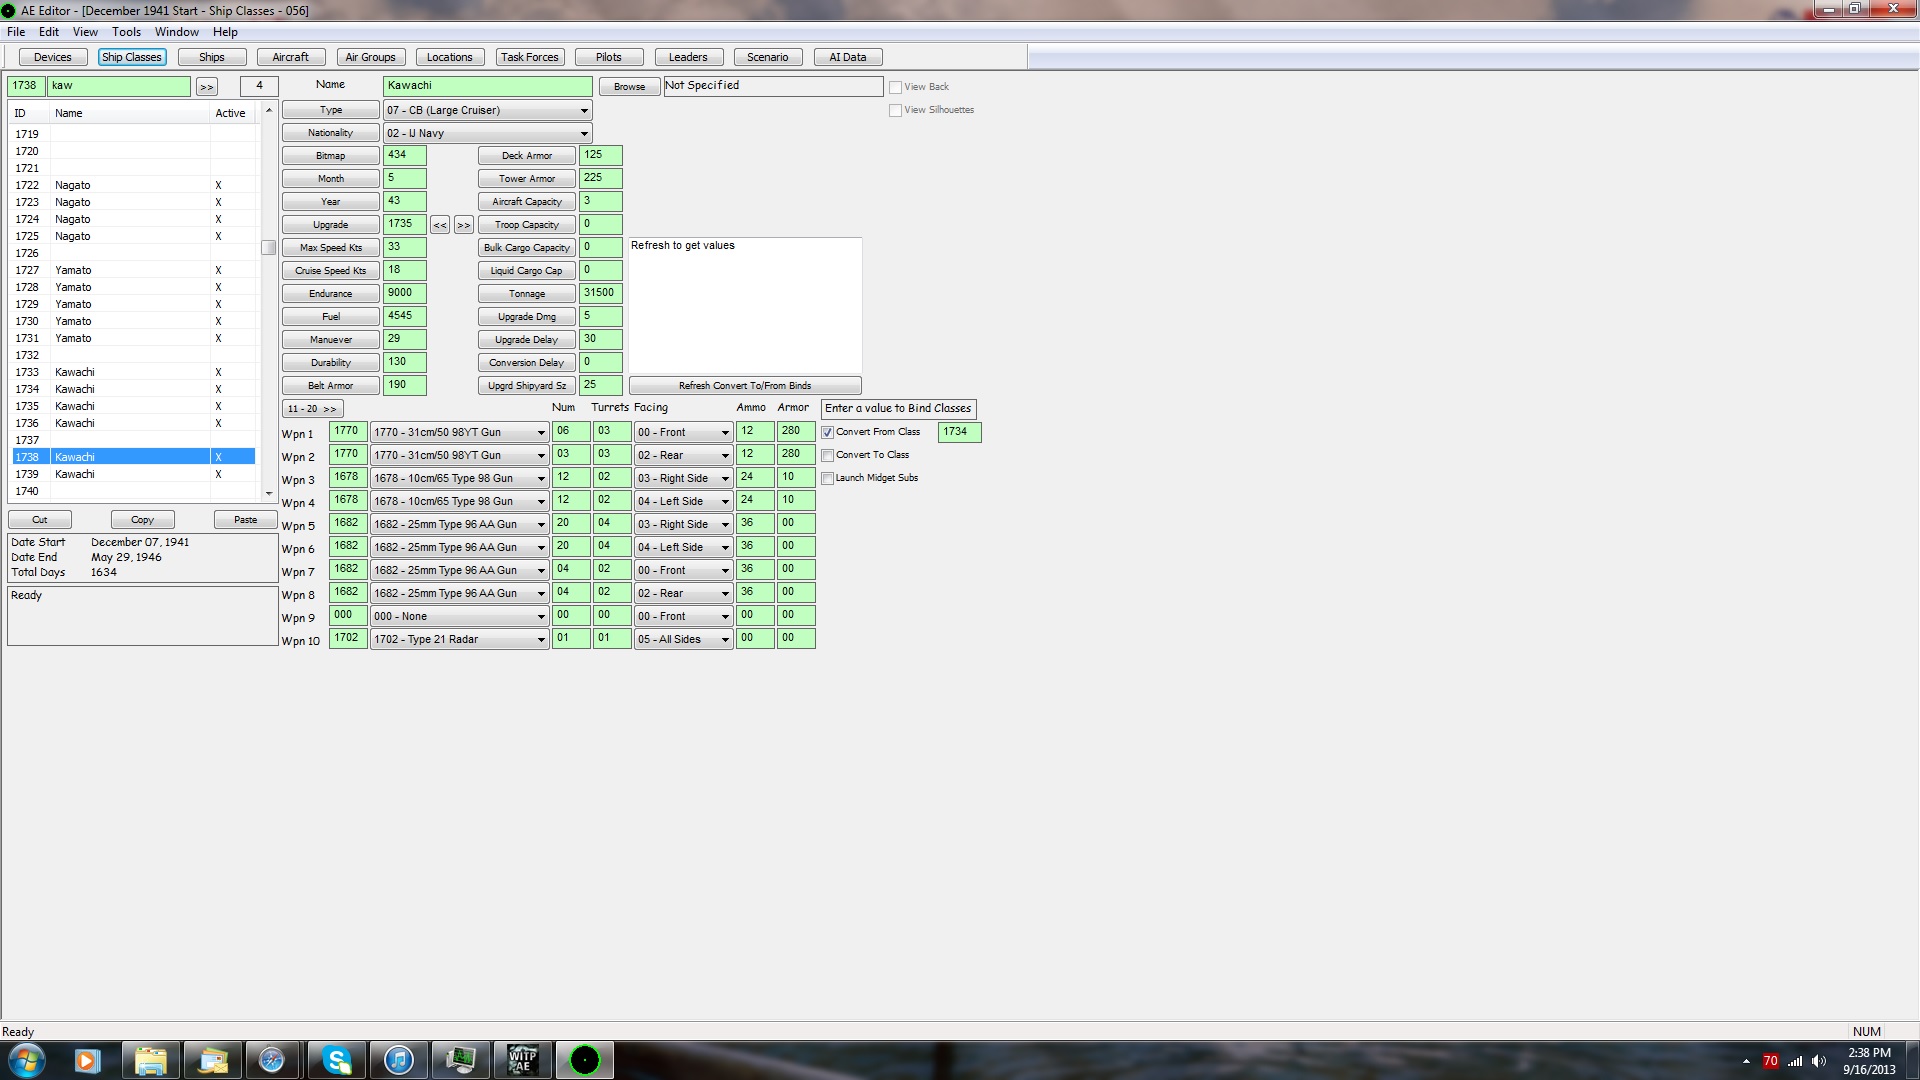The width and height of the screenshot is (1920, 1080).
Task: Click the volume speaker tray icon
Action: tap(1818, 1061)
